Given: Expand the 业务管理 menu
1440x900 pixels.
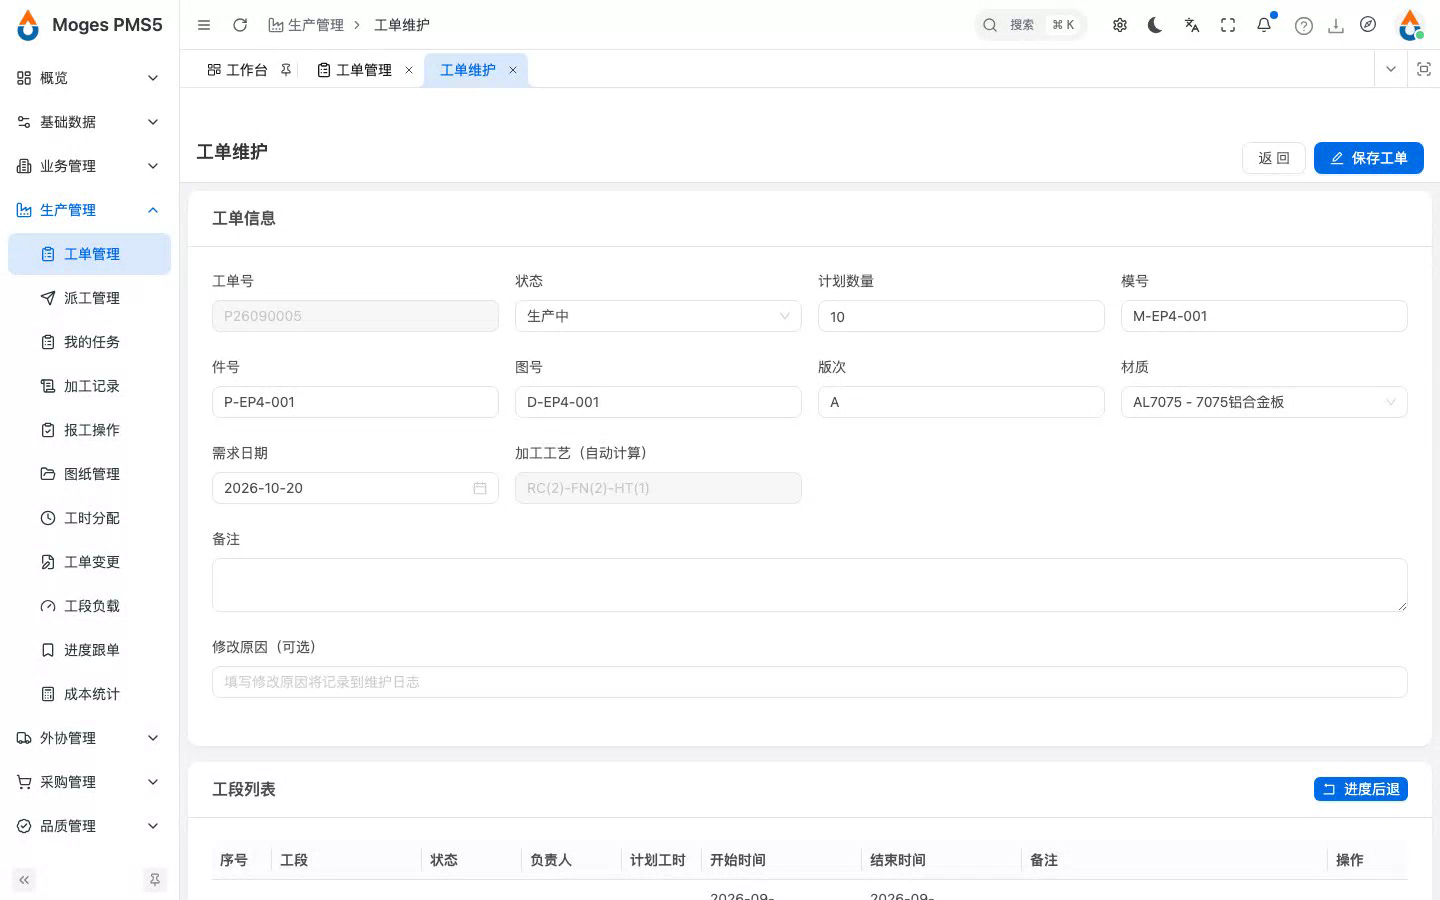Looking at the screenshot, I should (89, 166).
